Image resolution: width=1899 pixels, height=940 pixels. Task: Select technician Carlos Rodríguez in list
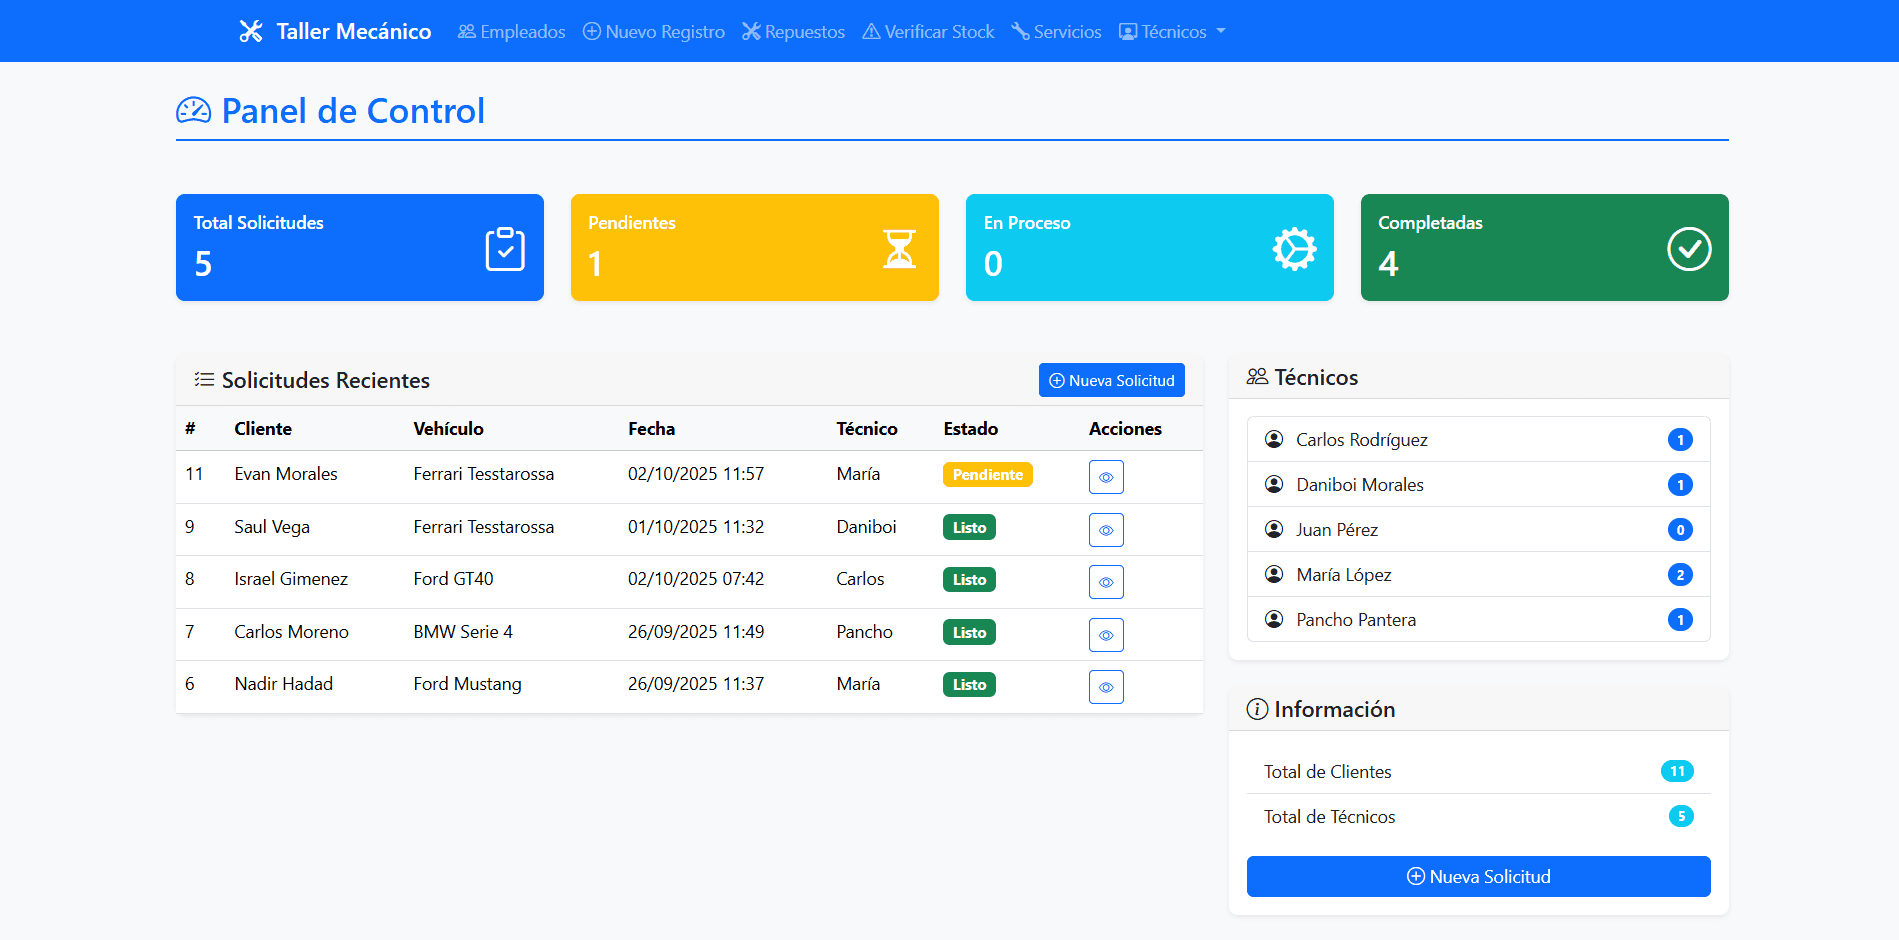[x=1479, y=439]
